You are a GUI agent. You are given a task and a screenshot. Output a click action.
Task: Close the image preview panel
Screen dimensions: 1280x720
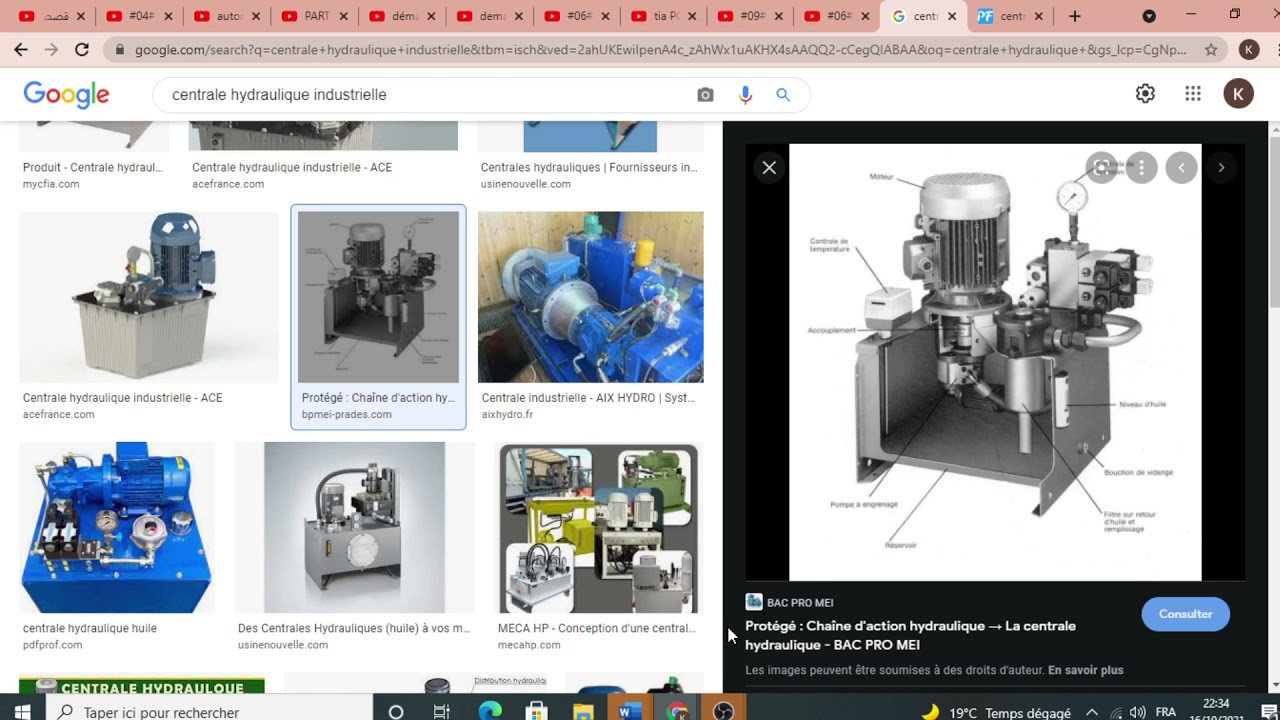[769, 168]
